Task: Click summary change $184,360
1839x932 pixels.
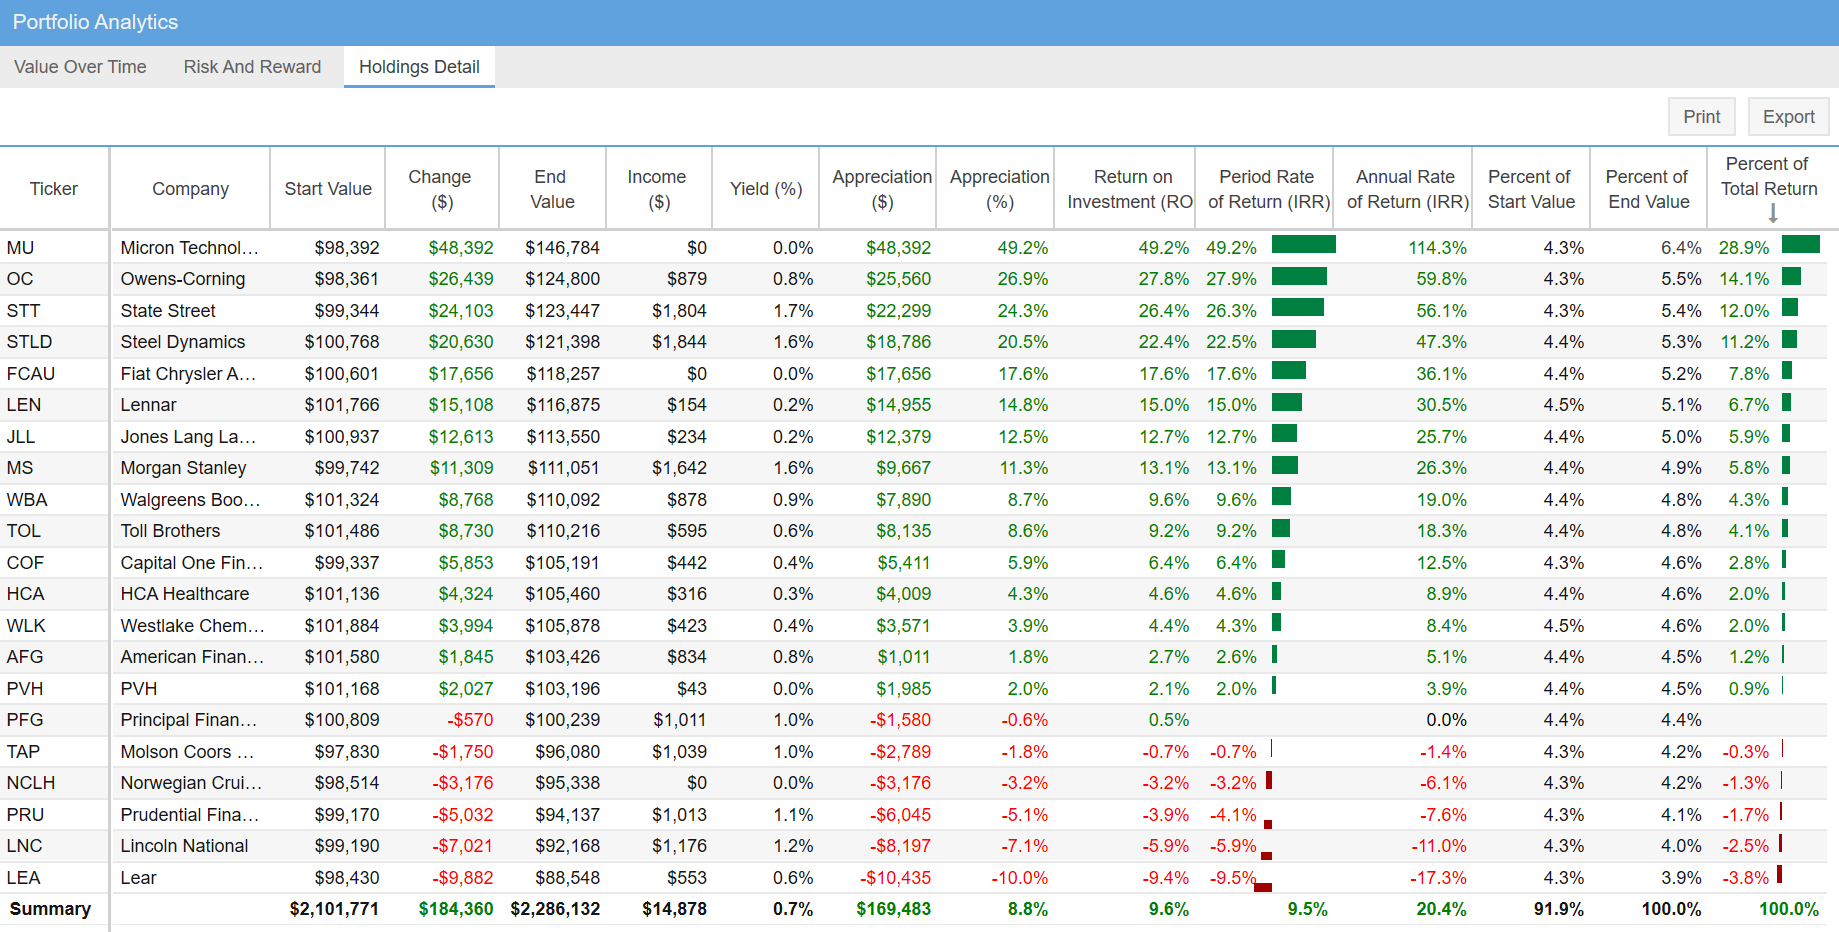Action: [455, 909]
